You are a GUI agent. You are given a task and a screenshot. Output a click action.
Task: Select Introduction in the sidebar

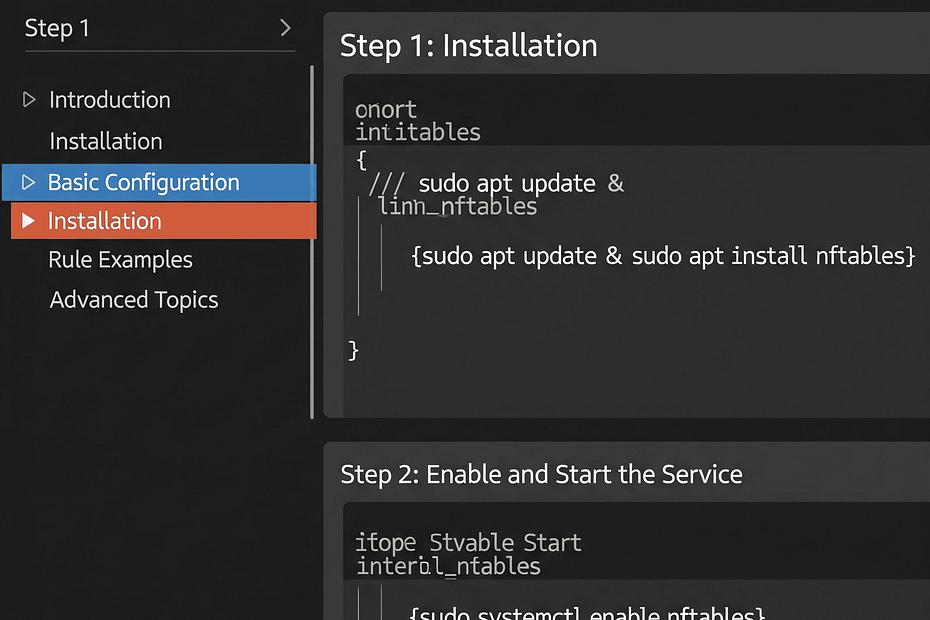pyautogui.click(x=110, y=100)
